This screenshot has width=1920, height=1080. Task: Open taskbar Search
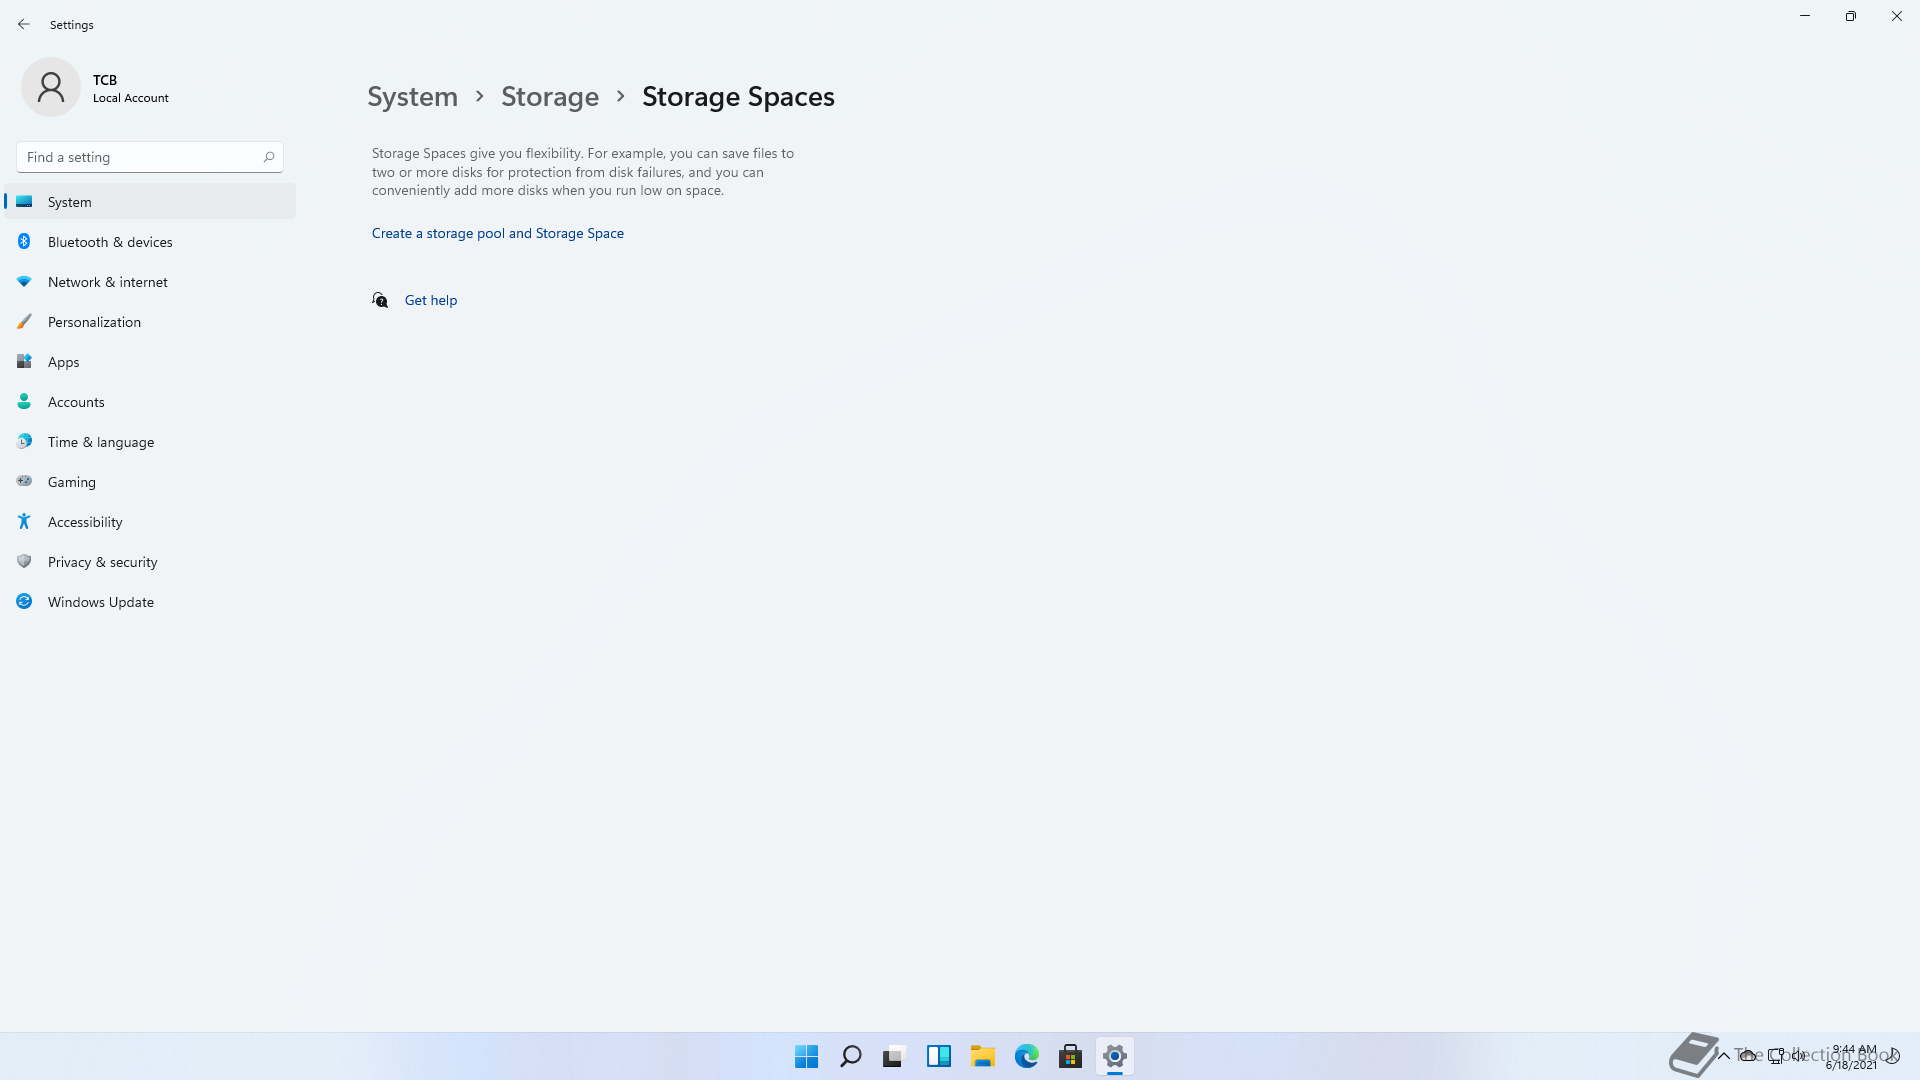[851, 1056]
